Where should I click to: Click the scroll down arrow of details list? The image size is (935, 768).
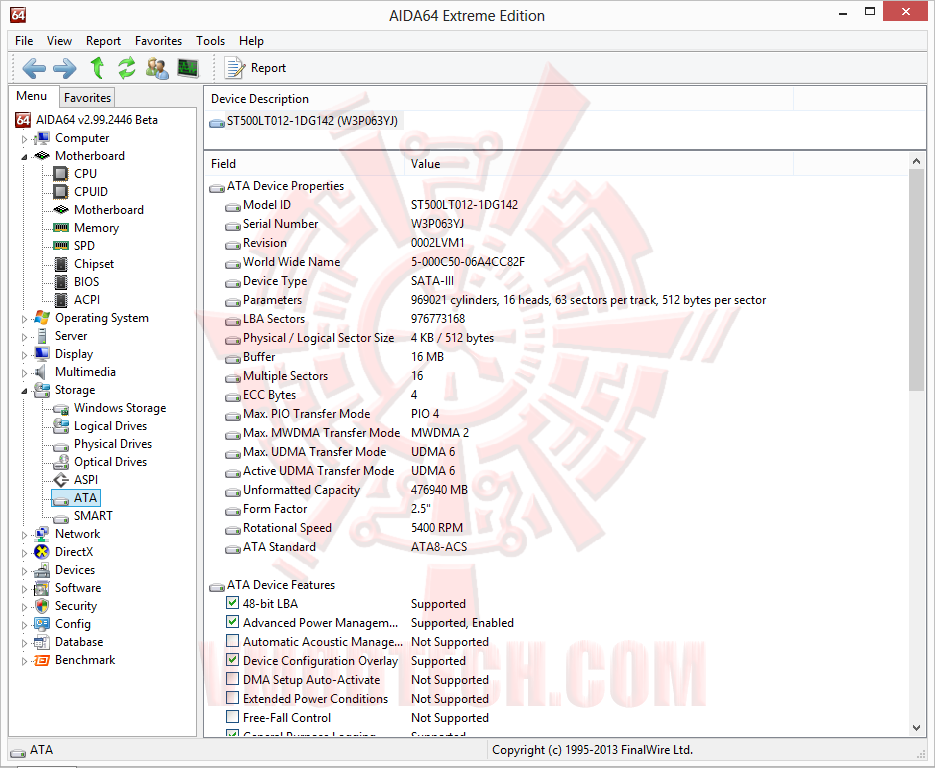click(x=916, y=727)
